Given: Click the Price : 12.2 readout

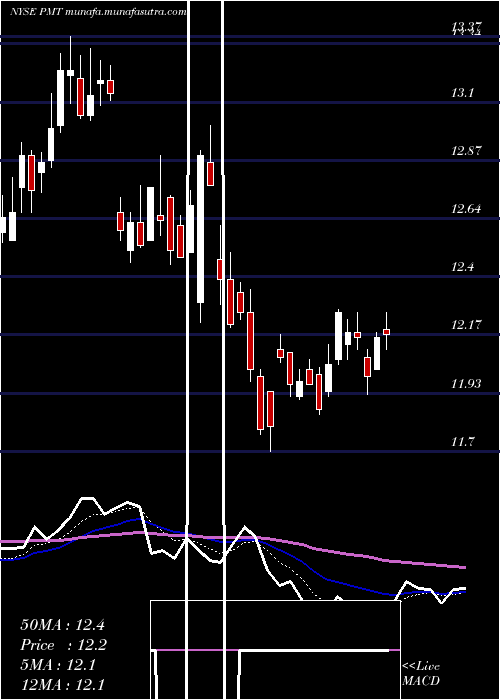Looking at the screenshot, I should click(63, 645).
